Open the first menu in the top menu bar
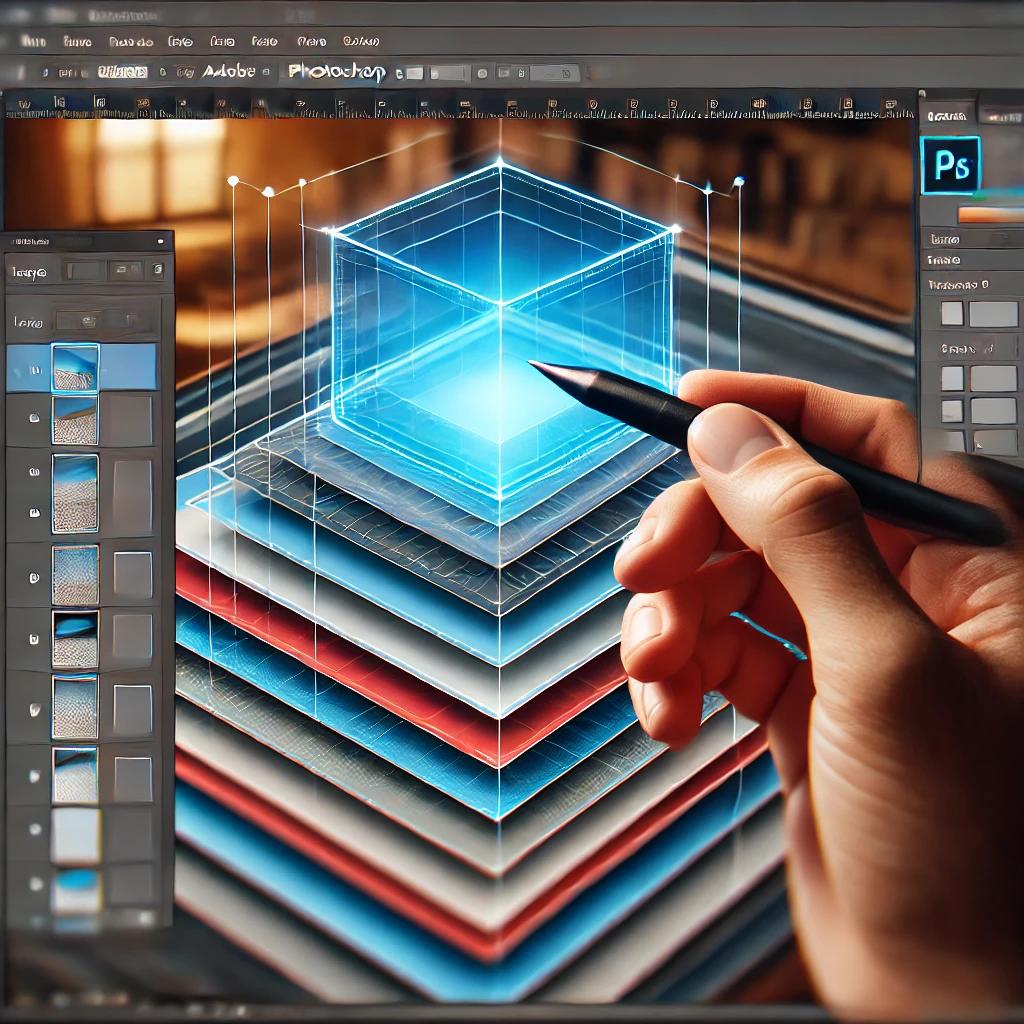 point(33,41)
